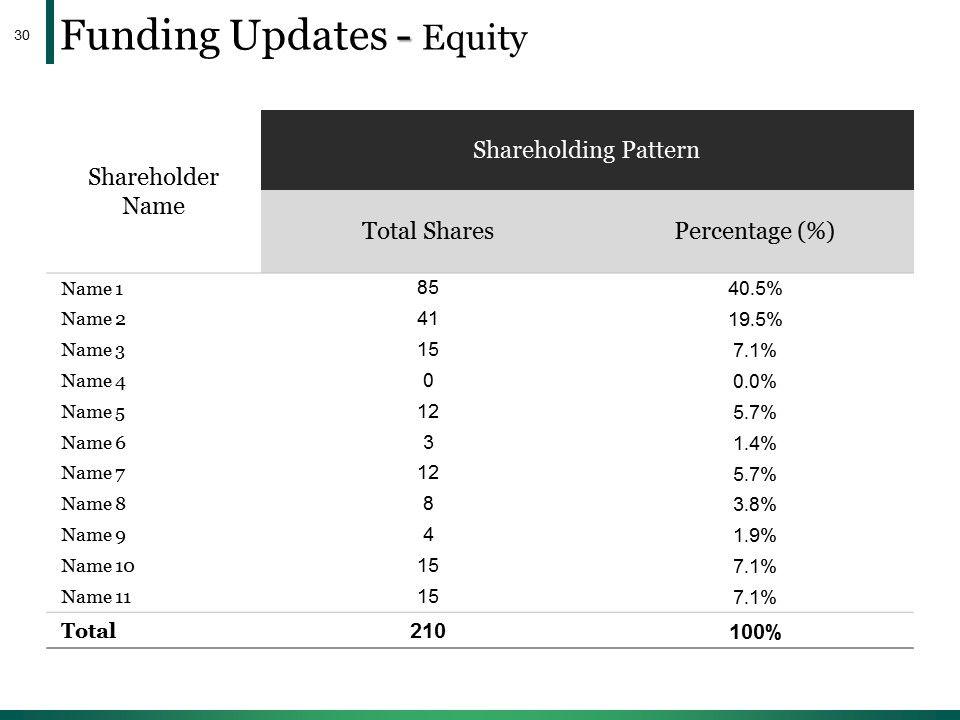Screen dimensions: 960x720
Task: Click the 3.8% value for Name 8
Action: click(755, 505)
